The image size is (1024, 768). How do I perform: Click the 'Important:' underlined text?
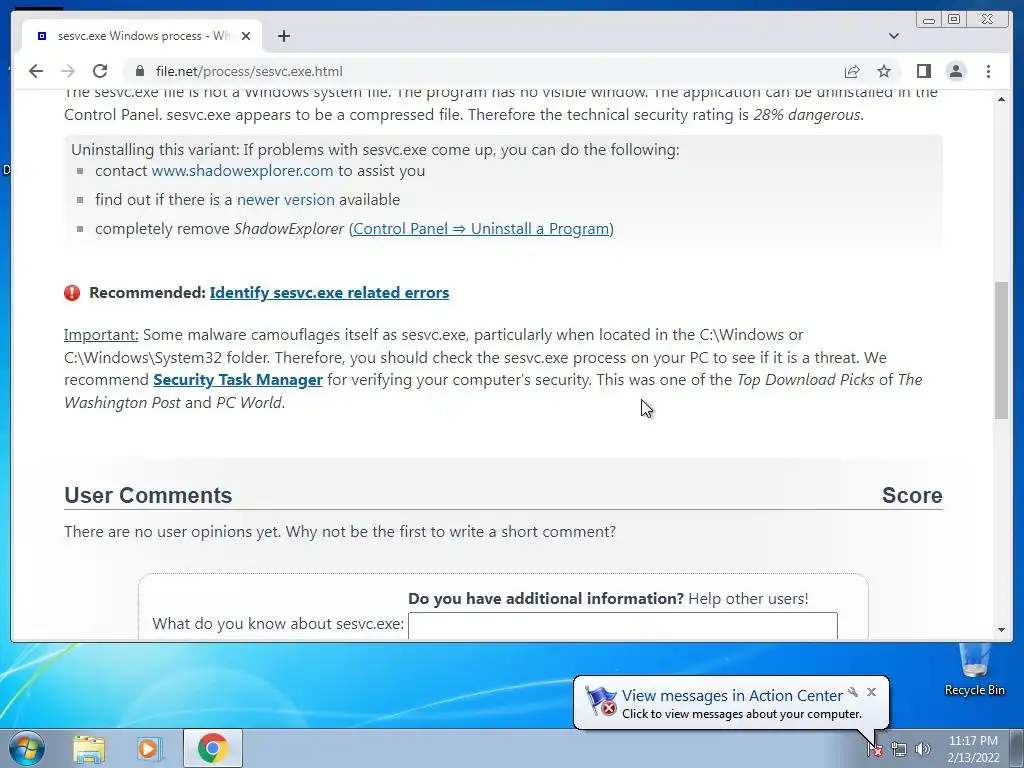pyautogui.click(x=101, y=334)
